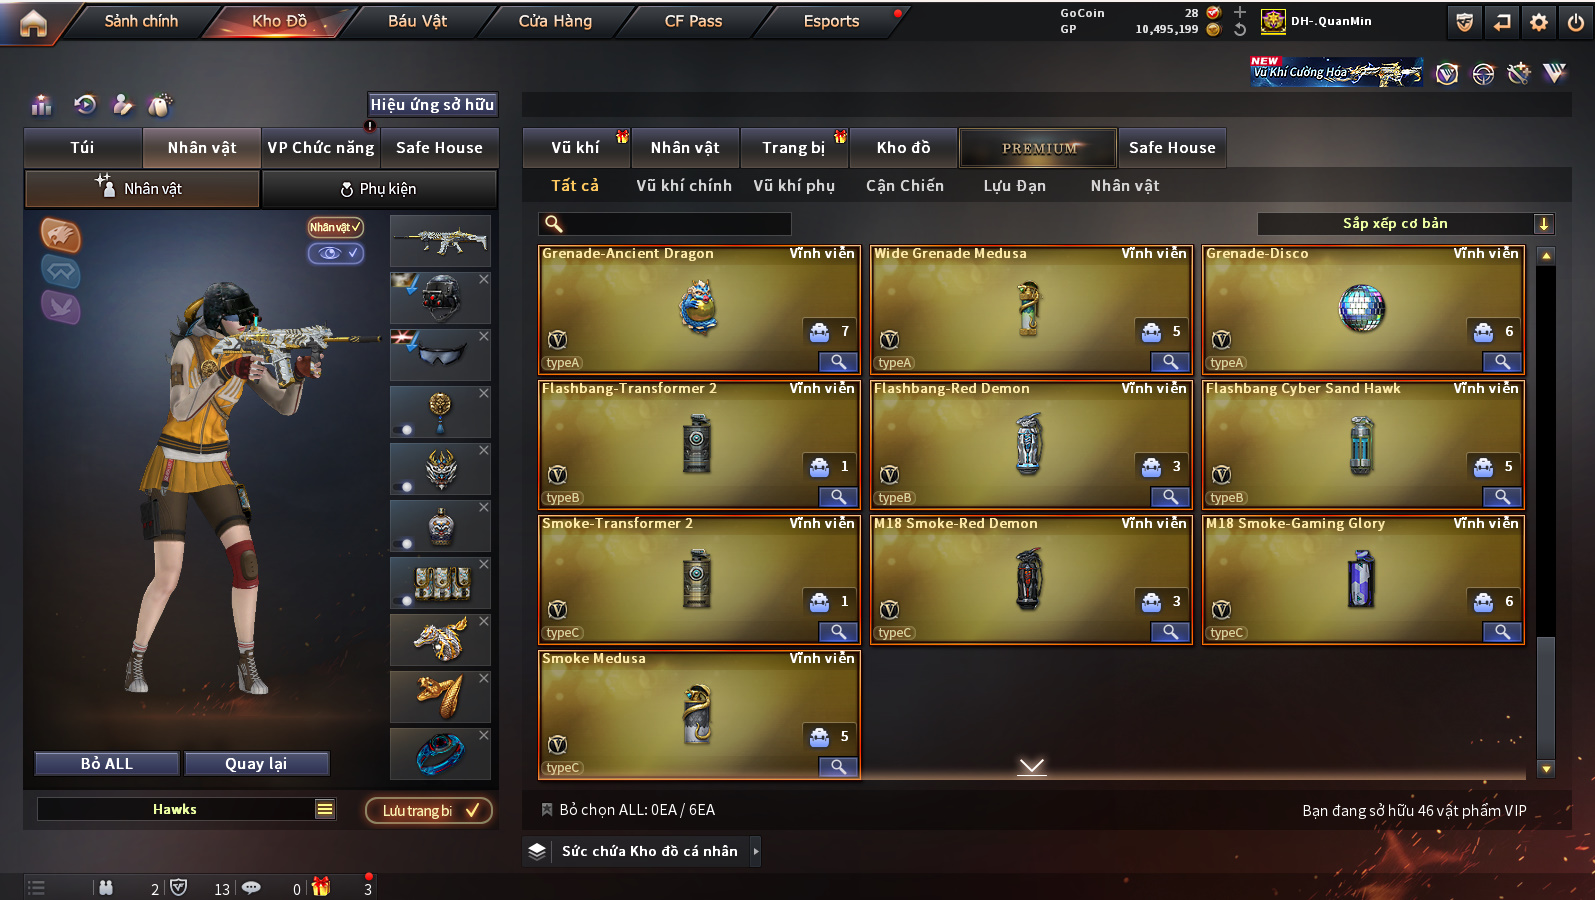Open the home icon at the top left
Viewport: 1595px width, 900px height.
coord(33,23)
